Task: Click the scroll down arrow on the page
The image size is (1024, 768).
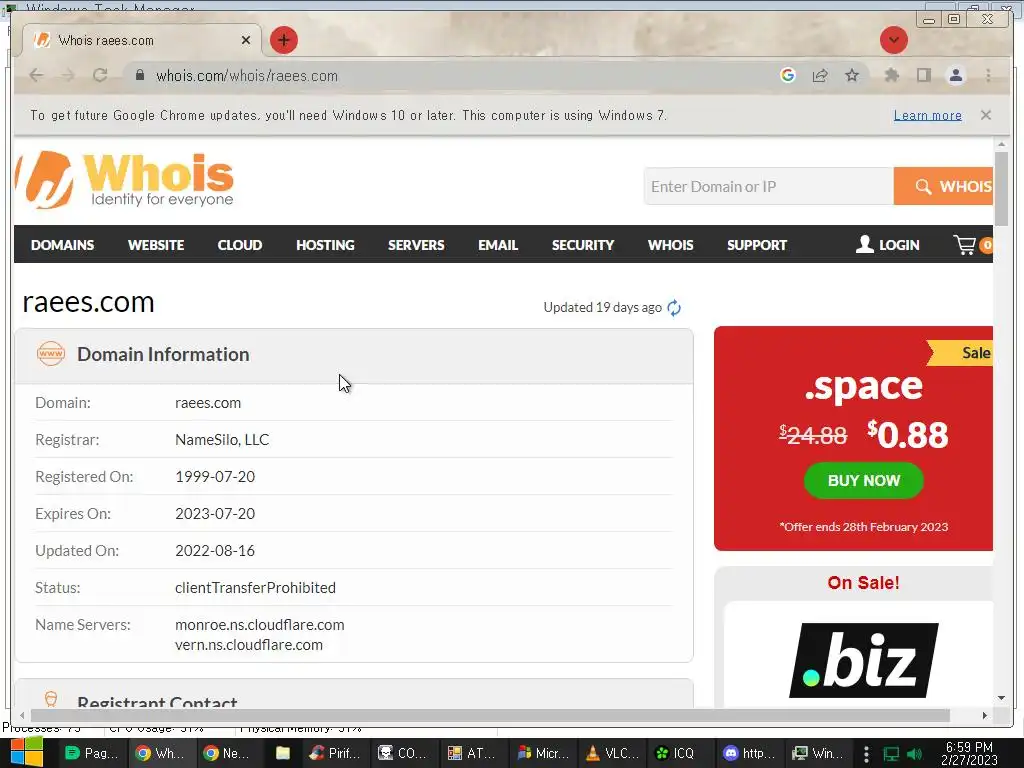Action: click(x=1002, y=698)
